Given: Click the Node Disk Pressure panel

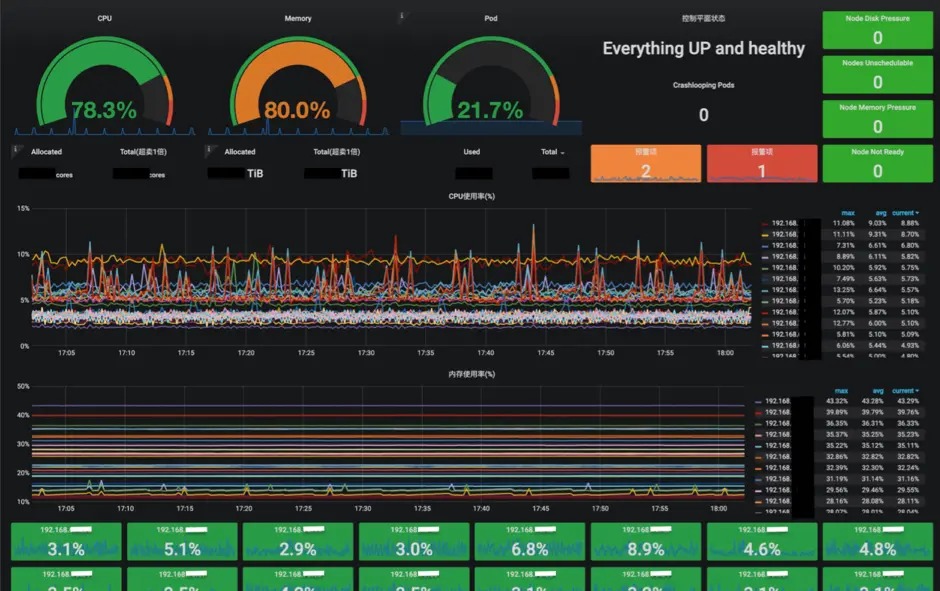Looking at the screenshot, I should coord(878,30).
